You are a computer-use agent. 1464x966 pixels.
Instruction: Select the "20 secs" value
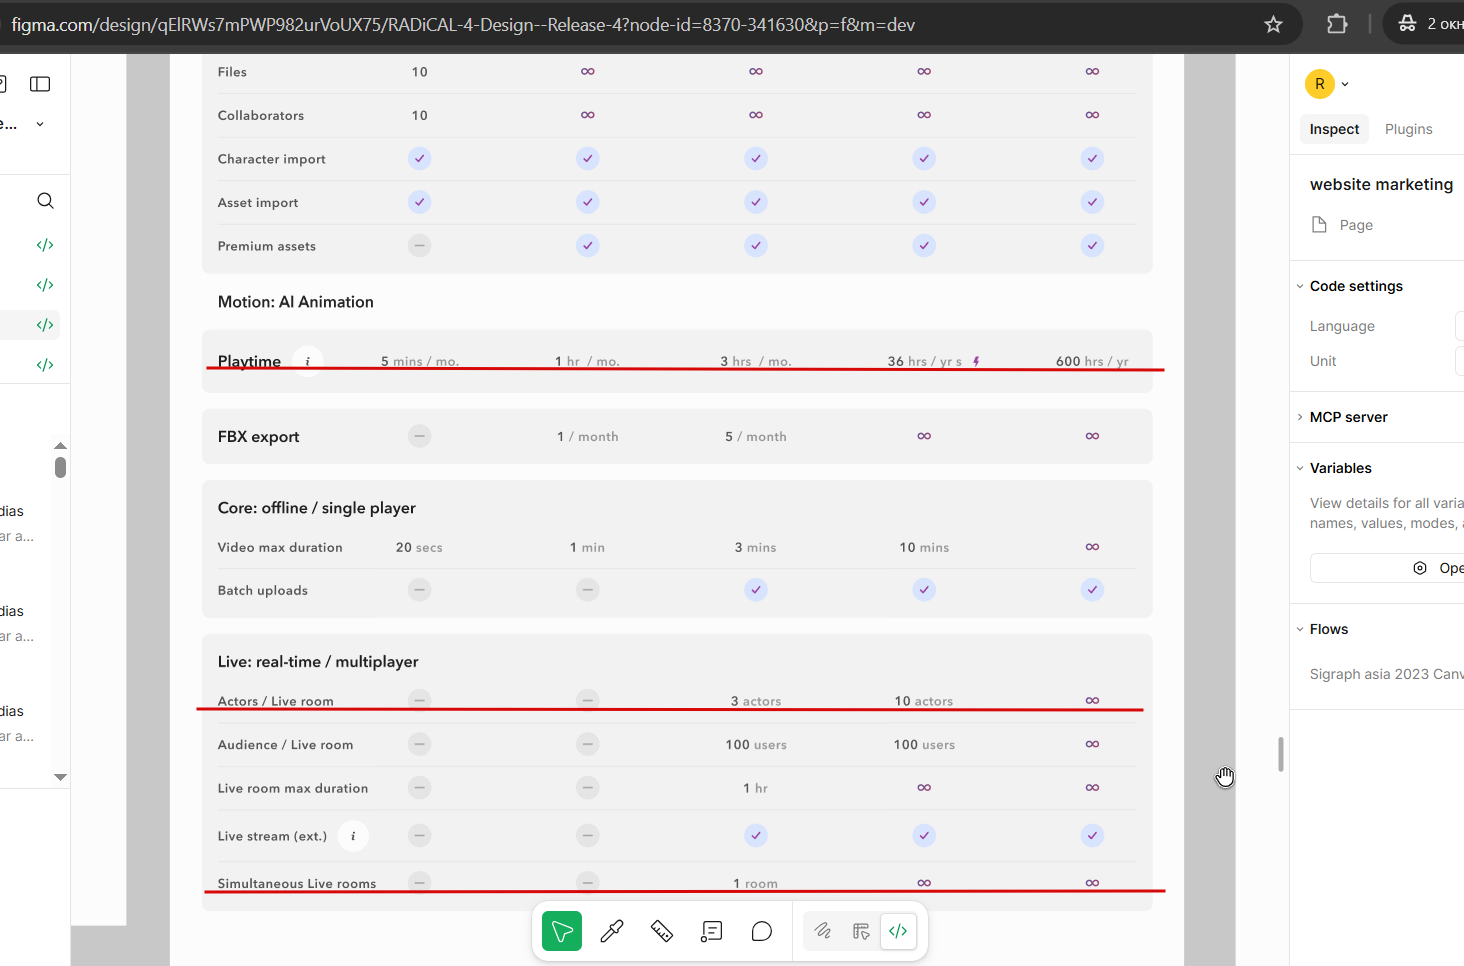click(419, 547)
